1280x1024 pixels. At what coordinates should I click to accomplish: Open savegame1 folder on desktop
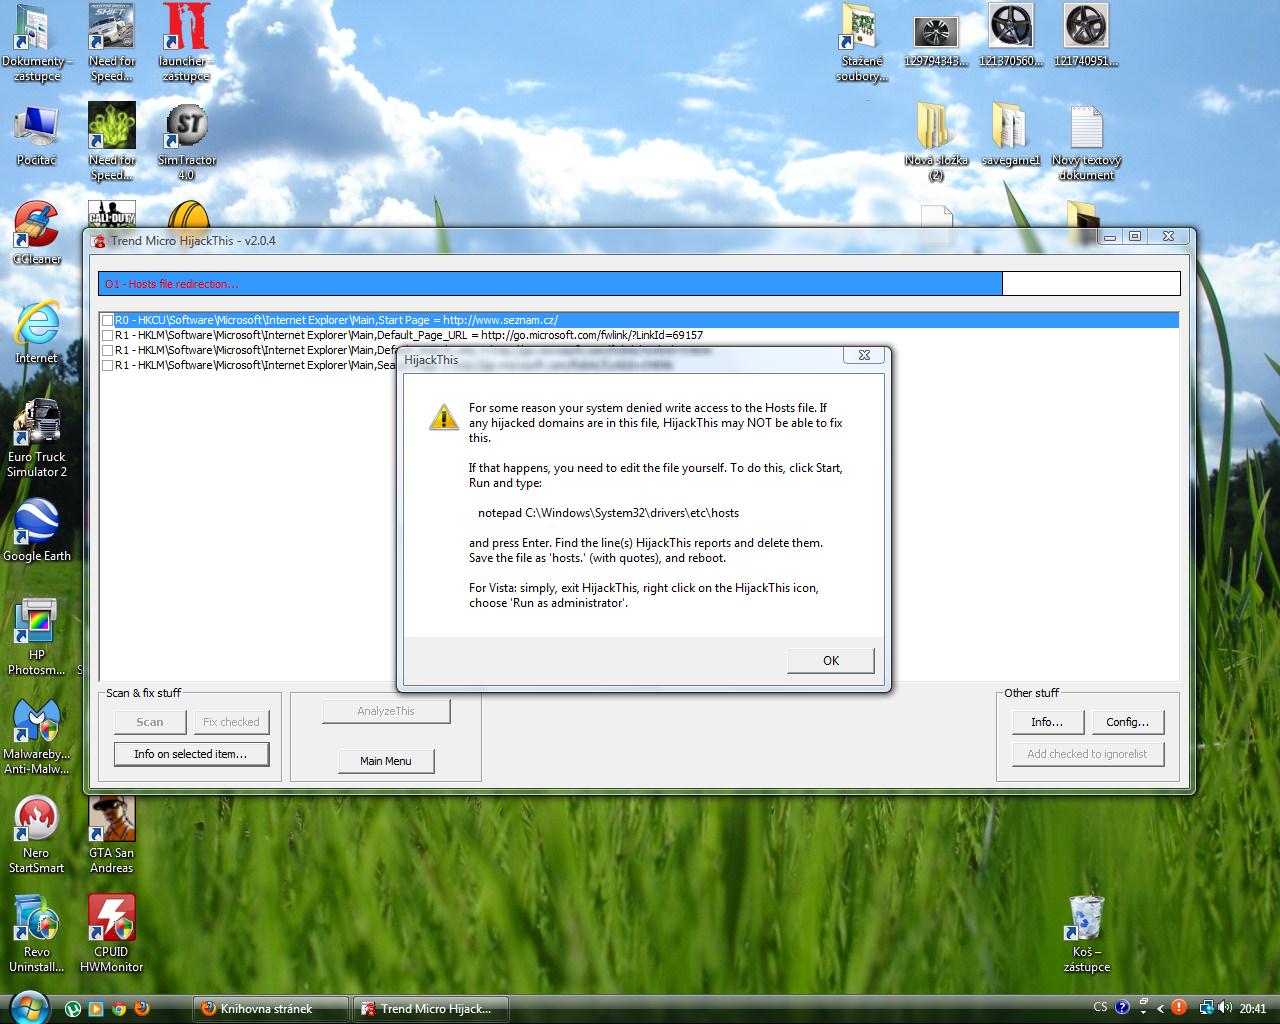tap(1011, 135)
